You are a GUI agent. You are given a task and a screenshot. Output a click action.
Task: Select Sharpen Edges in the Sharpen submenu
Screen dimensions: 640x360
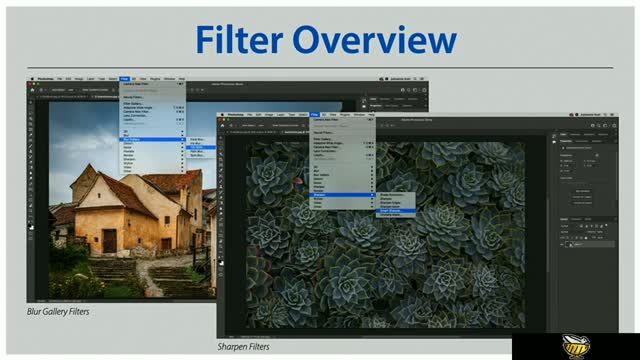396,203
